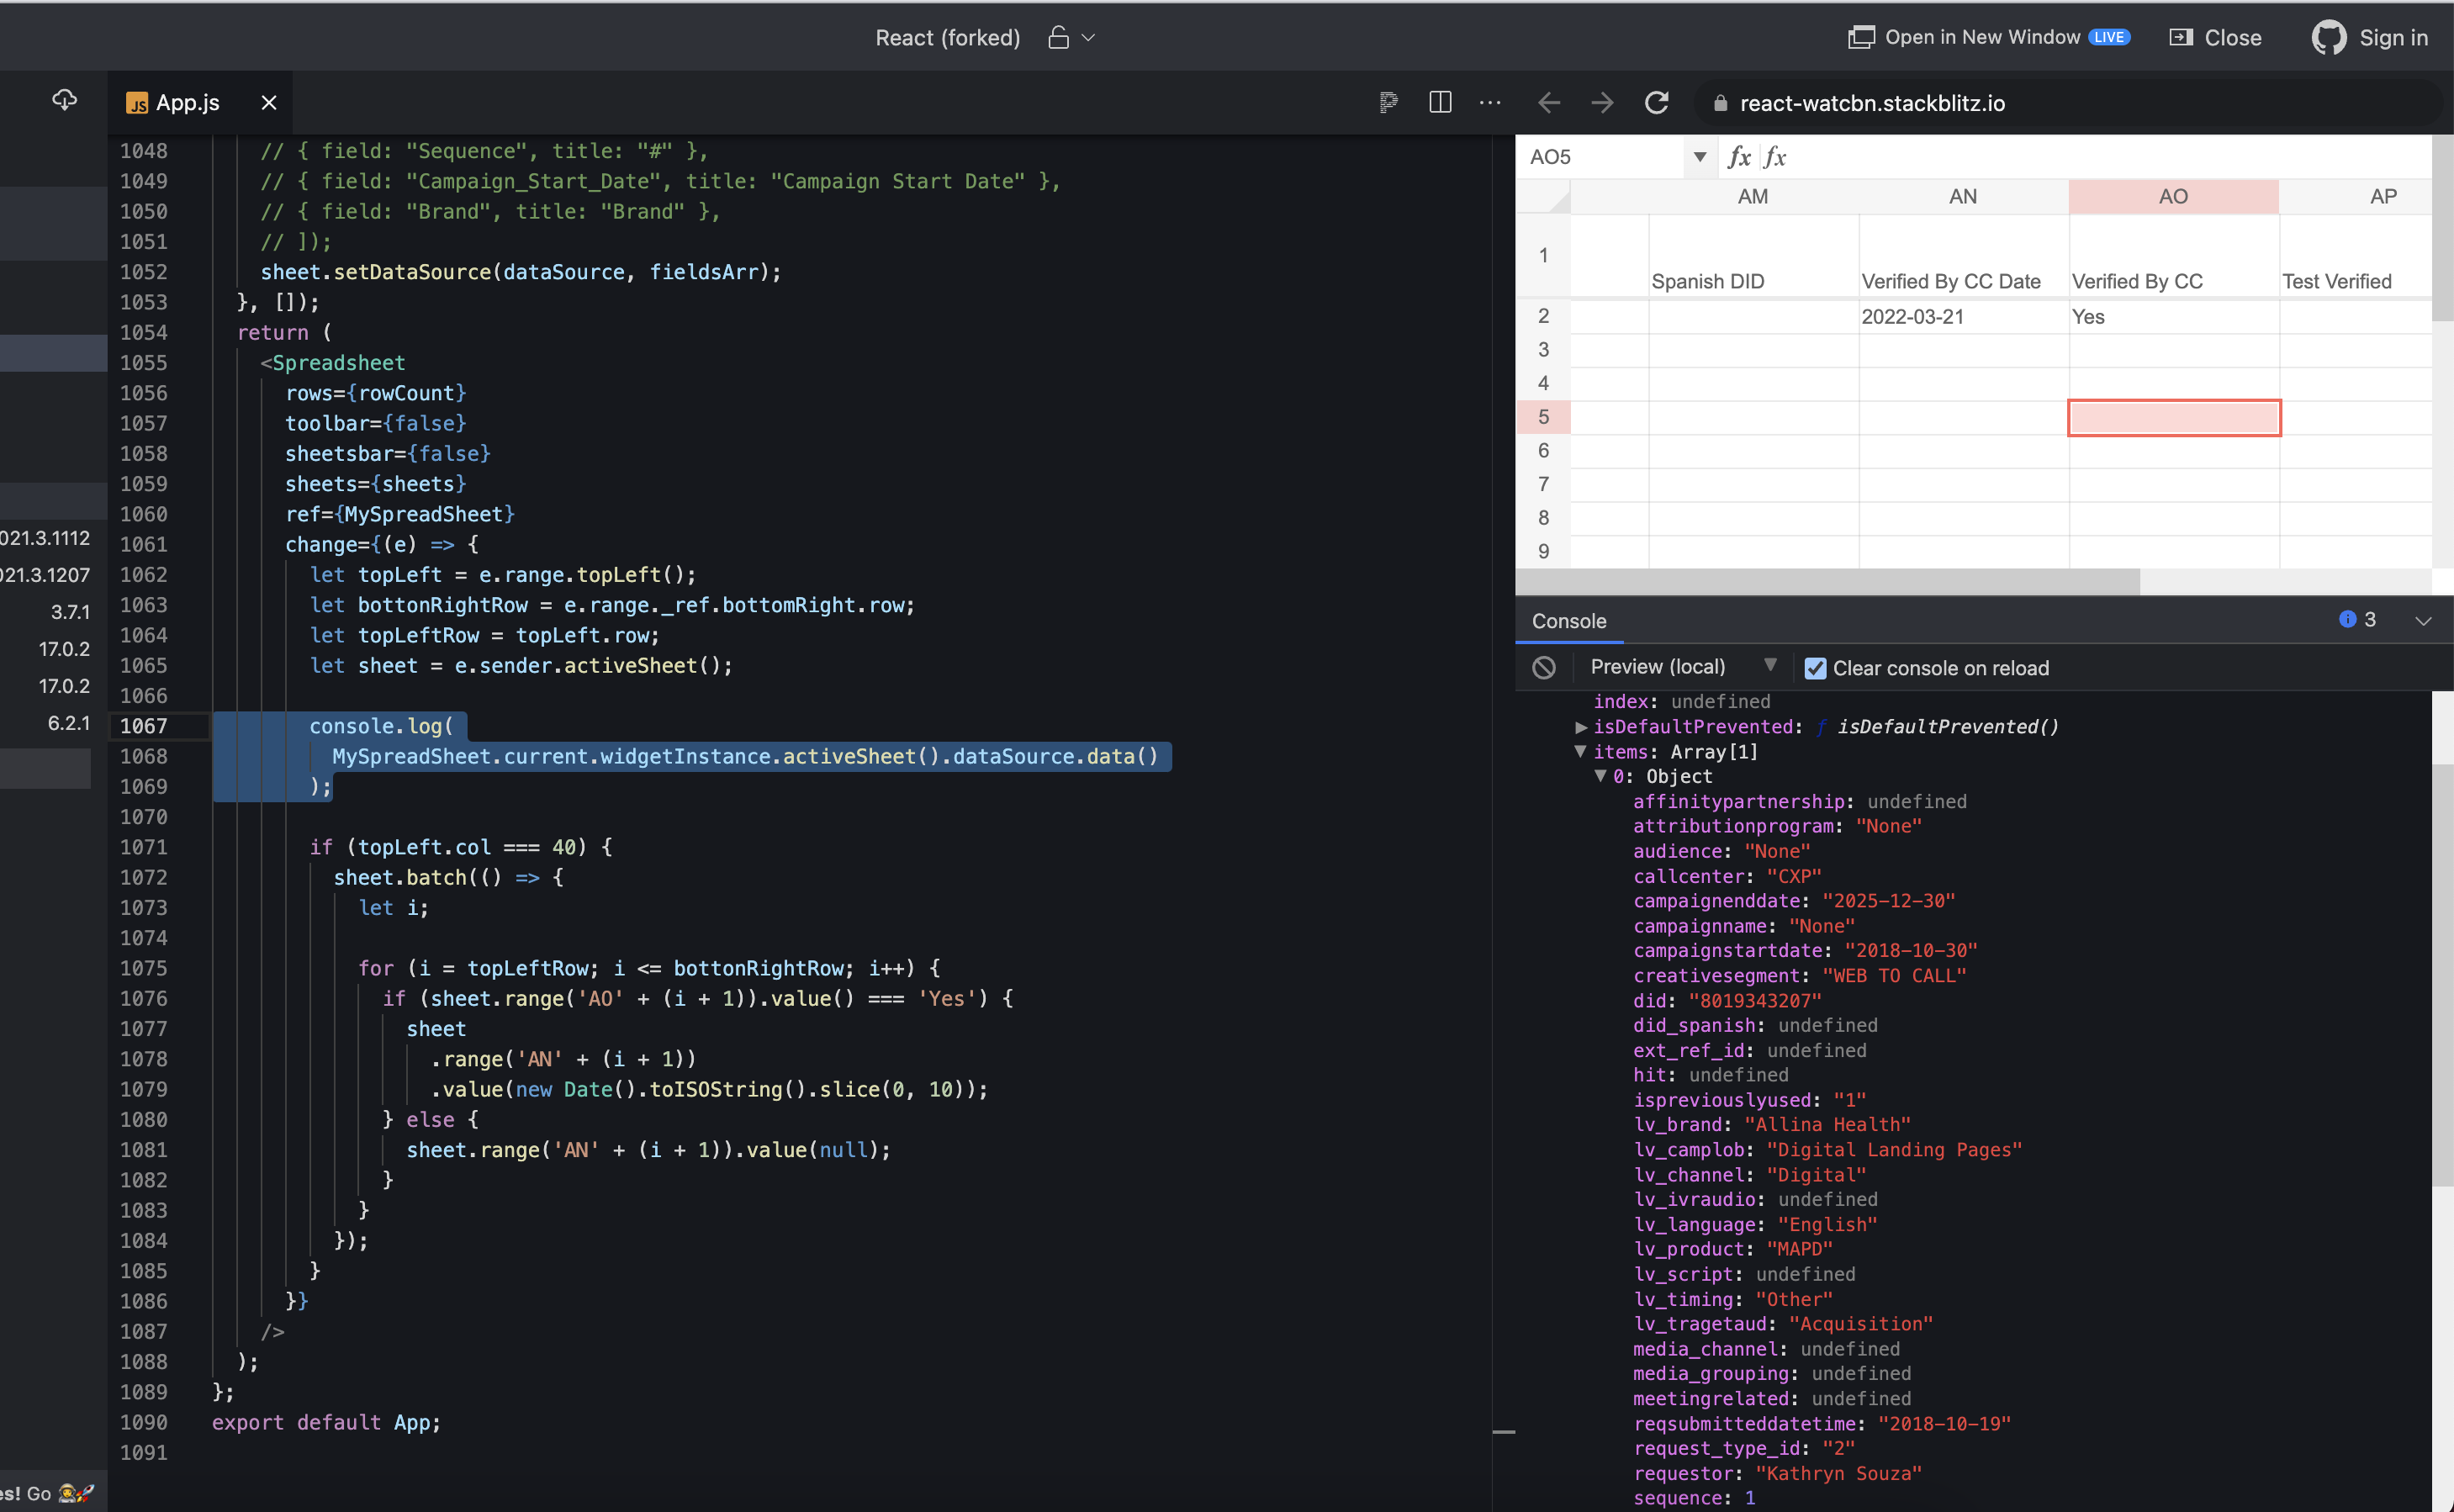Select the App.js editor tab

(187, 102)
